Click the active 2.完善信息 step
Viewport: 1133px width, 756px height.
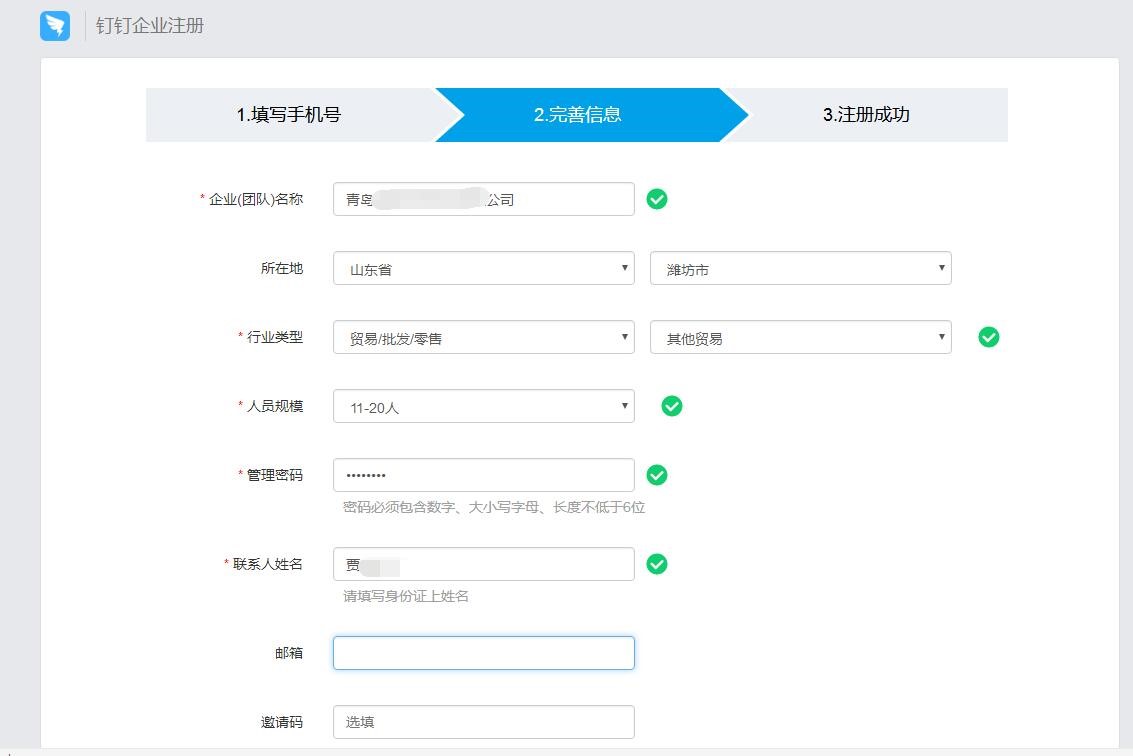tap(580, 114)
